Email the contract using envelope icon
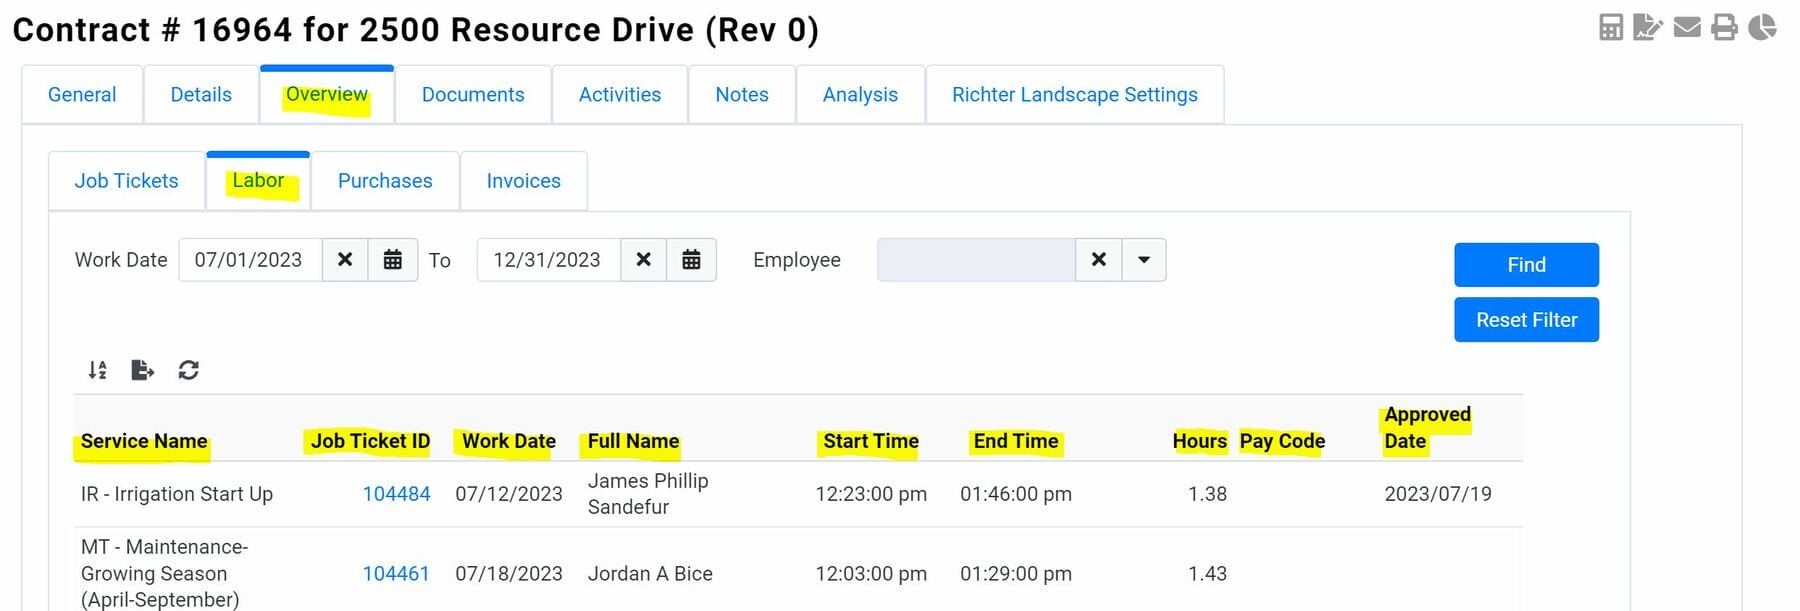This screenshot has height=611, width=1800. [x=1687, y=27]
